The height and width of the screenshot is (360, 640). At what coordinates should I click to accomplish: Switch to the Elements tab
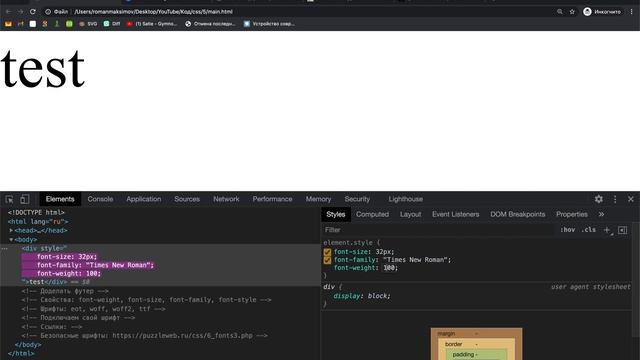pyautogui.click(x=60, y=199)
